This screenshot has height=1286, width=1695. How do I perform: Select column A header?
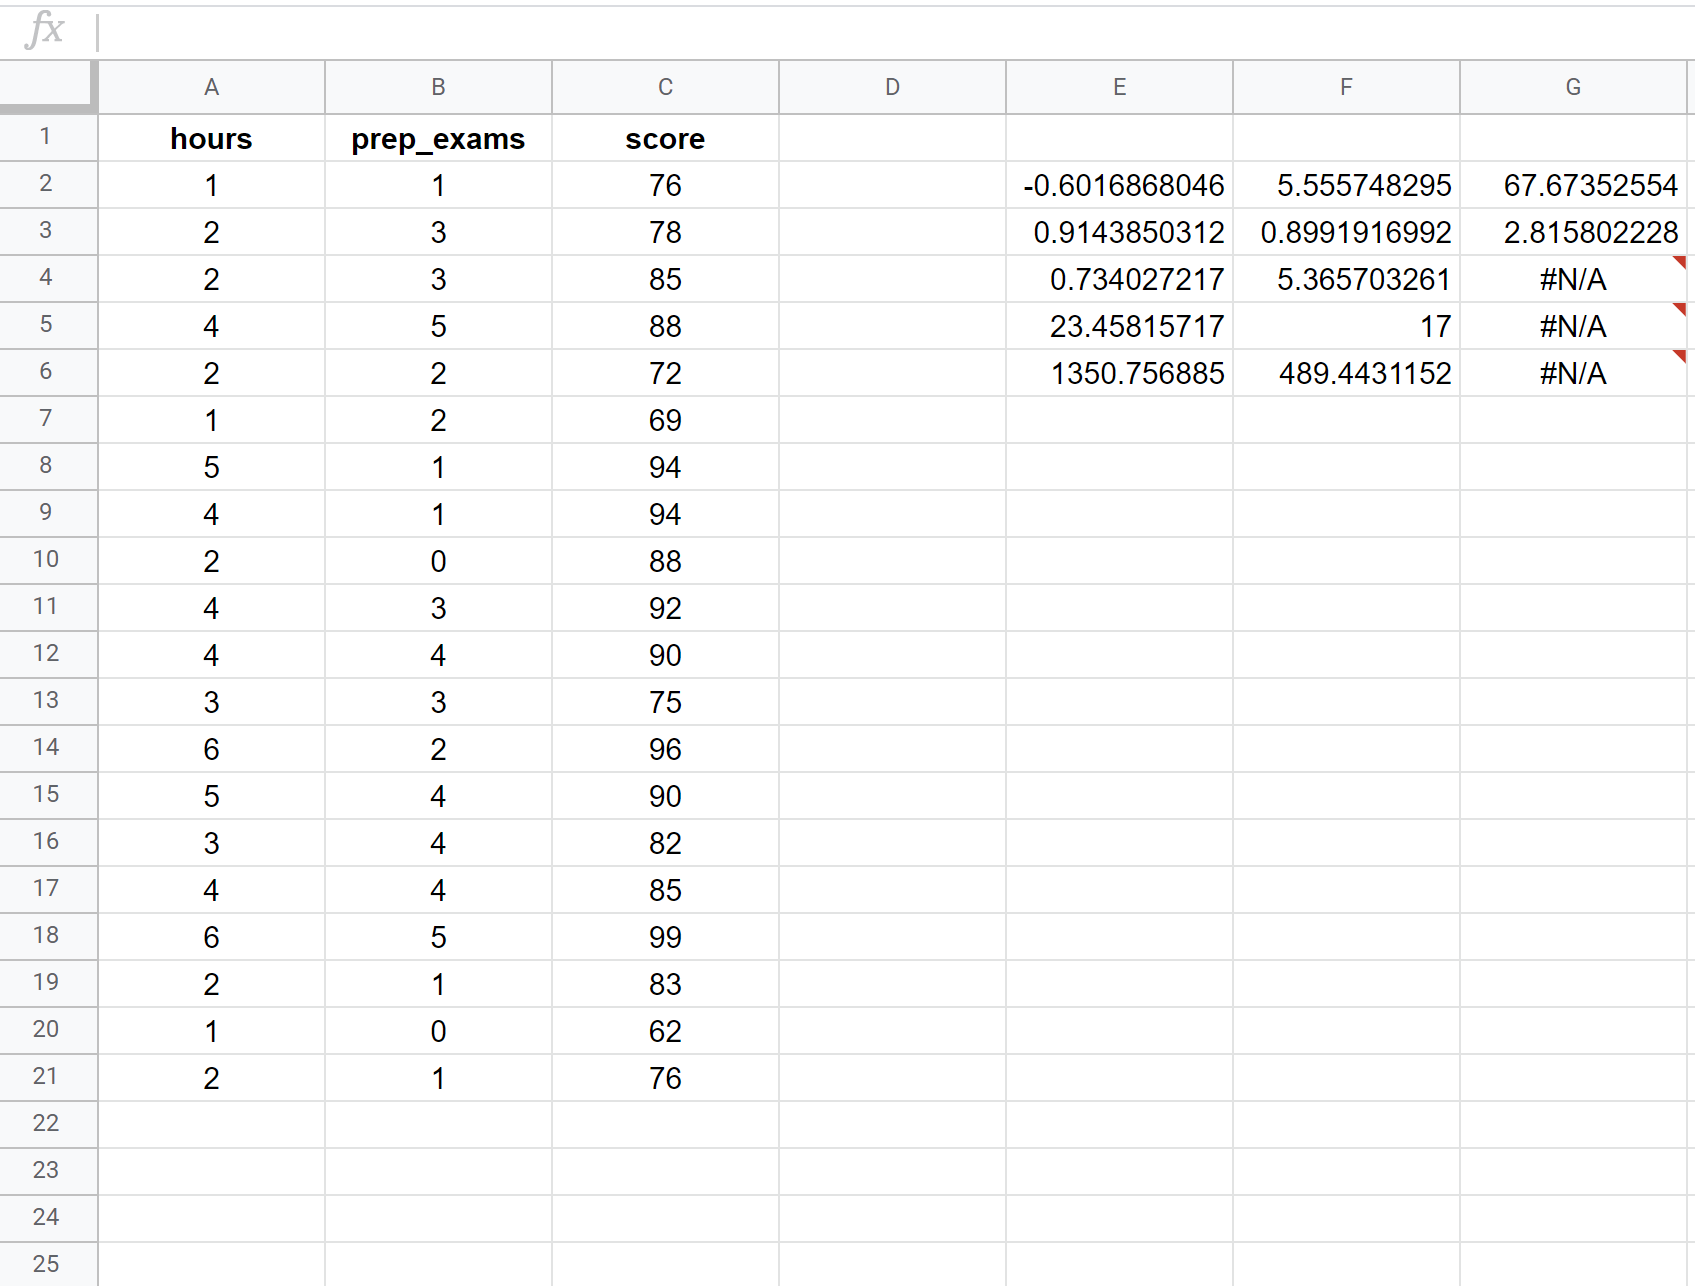(x=211, y=87)
